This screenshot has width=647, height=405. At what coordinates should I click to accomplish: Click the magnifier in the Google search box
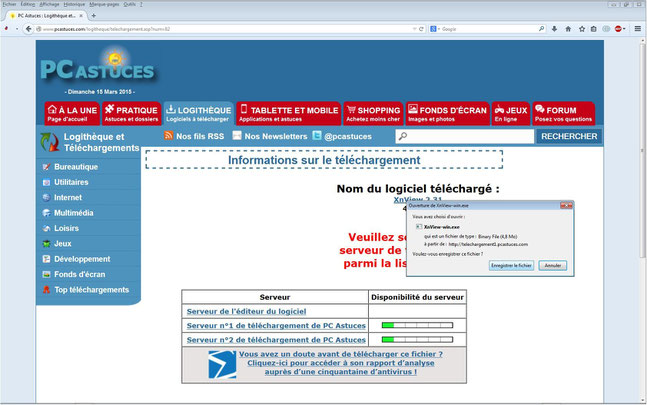coord(541,29)
